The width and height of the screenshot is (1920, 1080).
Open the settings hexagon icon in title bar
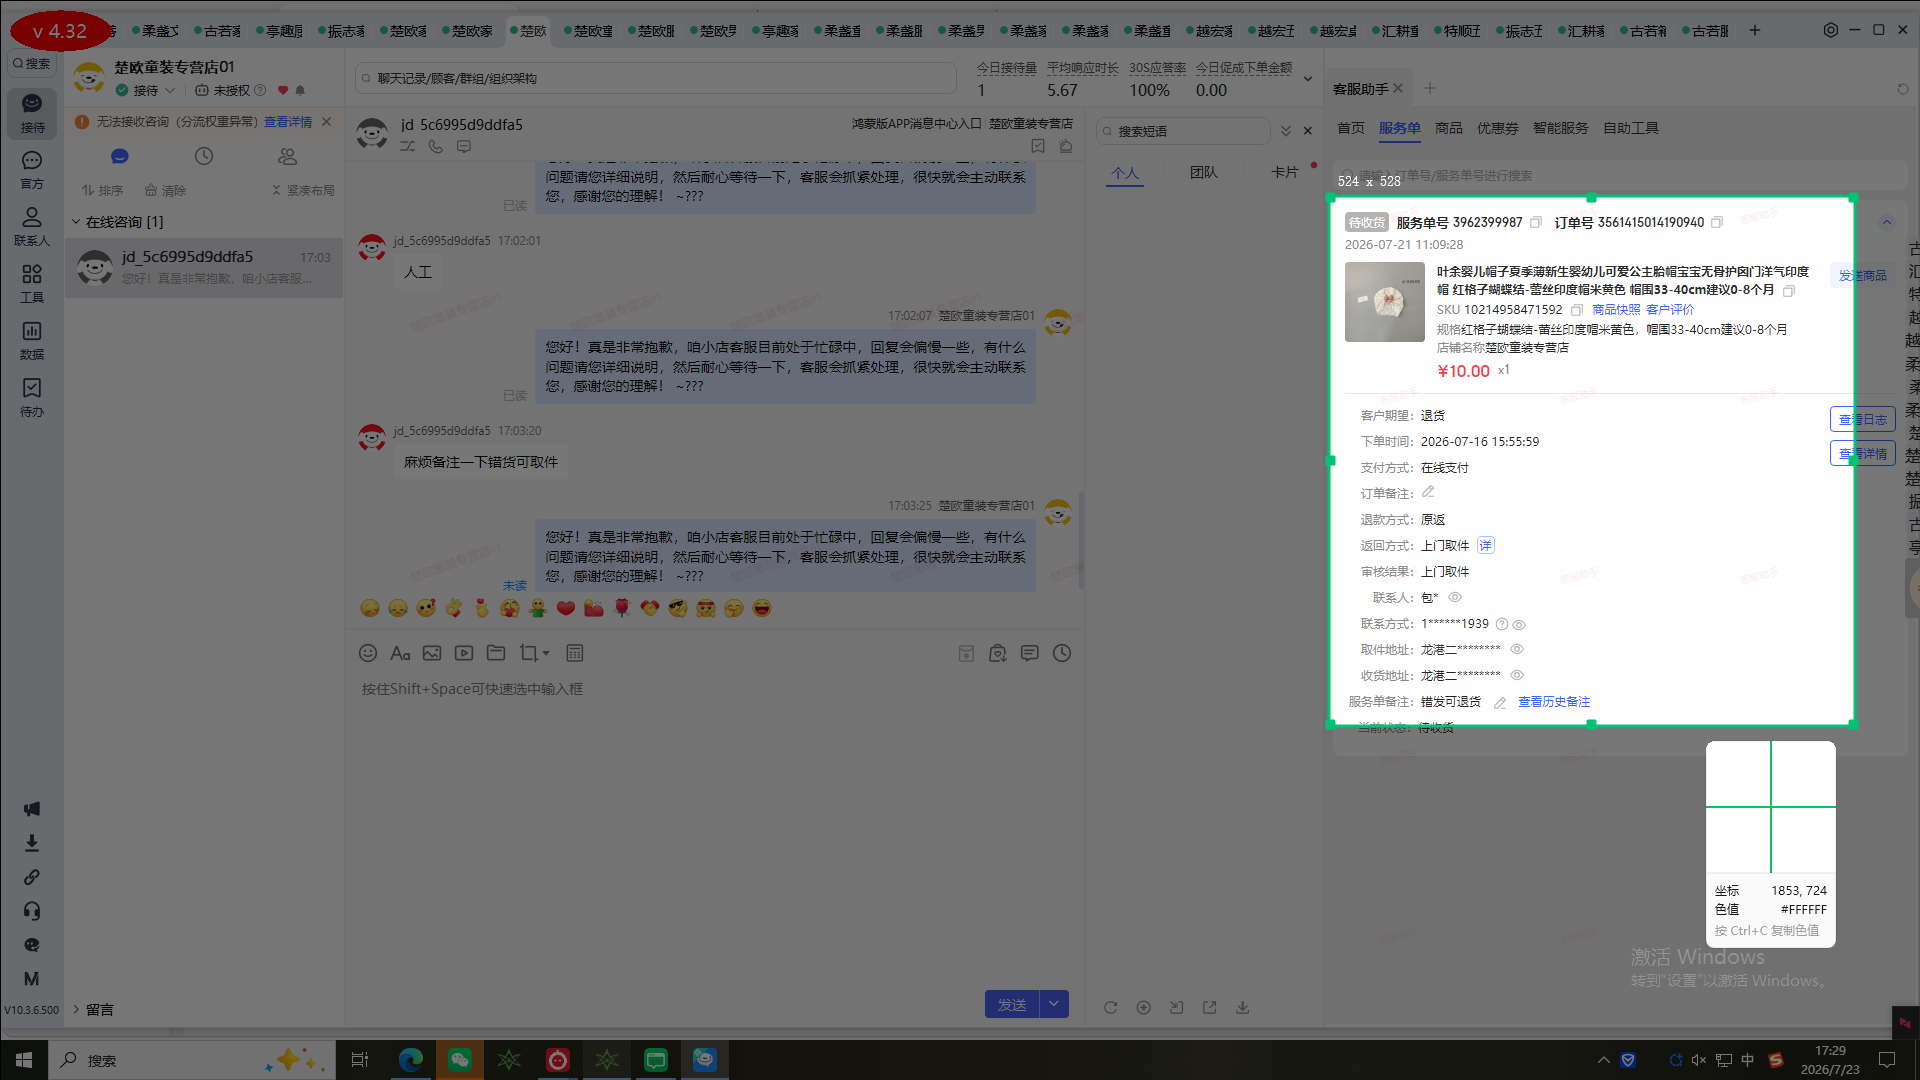pyautogui.click(x=1830, y=30)
